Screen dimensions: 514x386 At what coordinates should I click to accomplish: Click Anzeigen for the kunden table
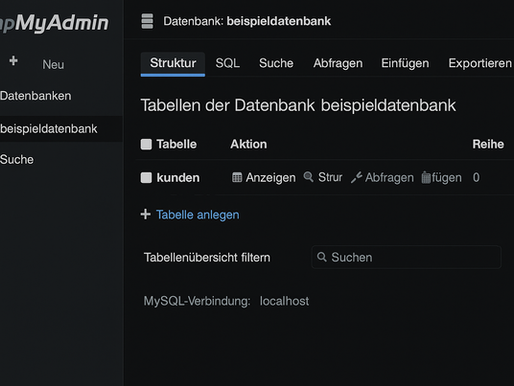[x=270, y=178]
